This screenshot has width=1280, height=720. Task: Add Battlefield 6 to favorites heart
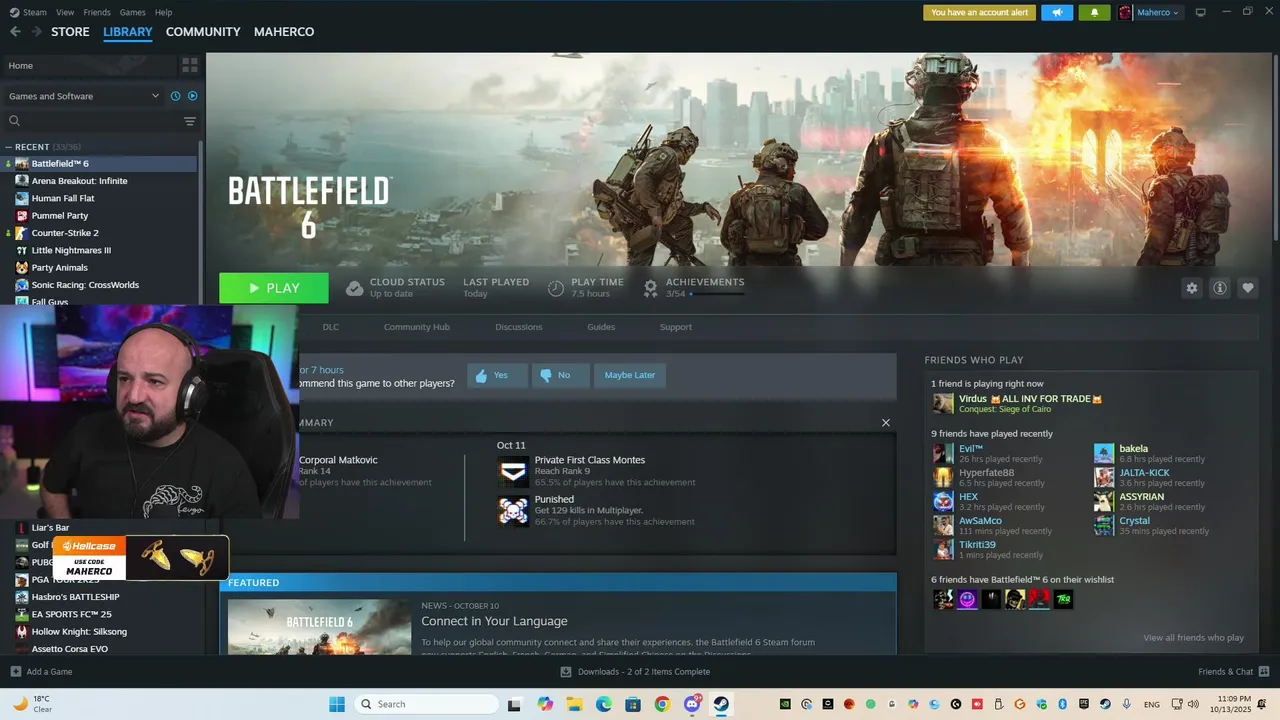point(1247,288)
